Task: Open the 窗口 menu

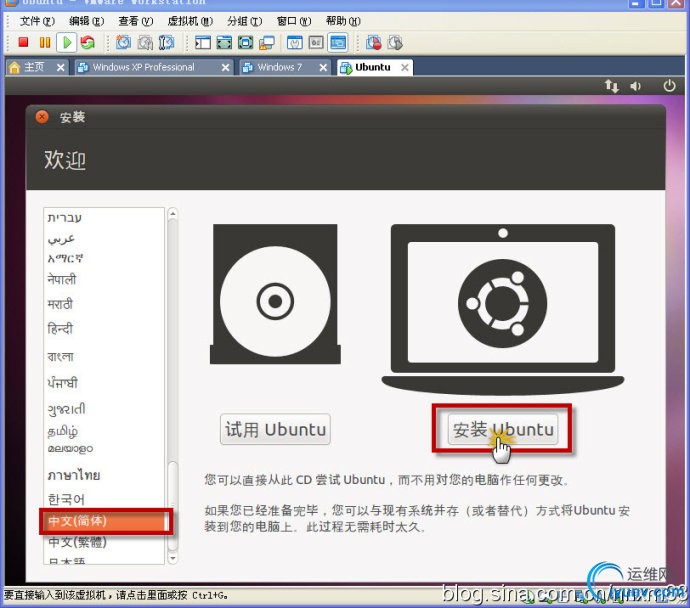Action: click(294, 21)
